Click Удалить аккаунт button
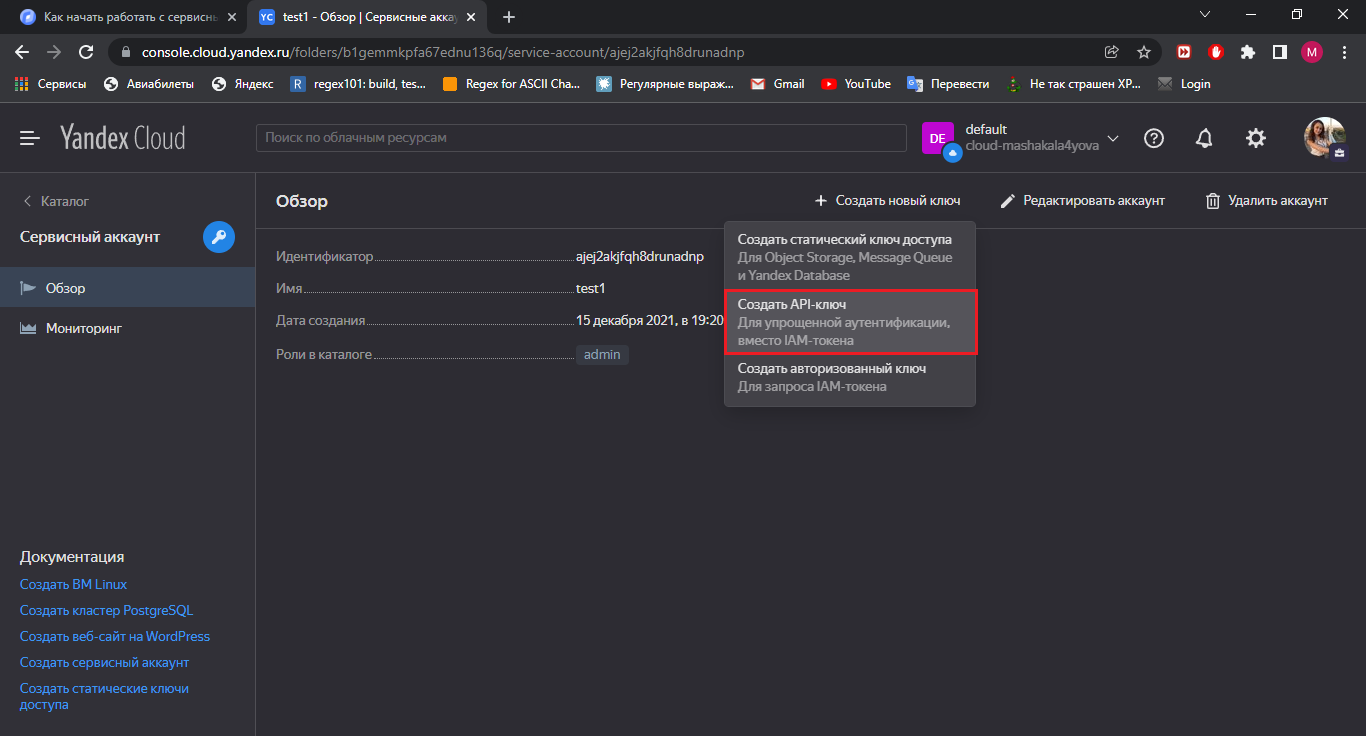This screenshot has width=1366, height=736. (1266, 201)
